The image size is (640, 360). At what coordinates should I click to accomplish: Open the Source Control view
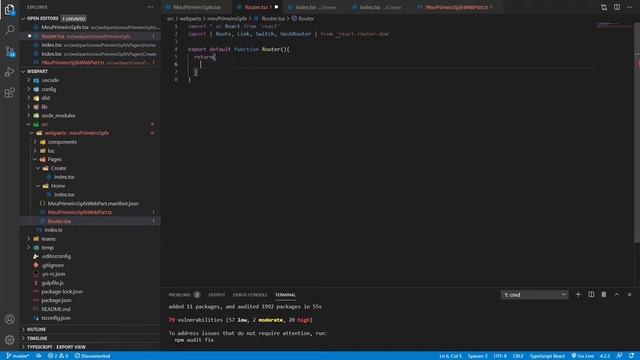(x=9, y=51)
